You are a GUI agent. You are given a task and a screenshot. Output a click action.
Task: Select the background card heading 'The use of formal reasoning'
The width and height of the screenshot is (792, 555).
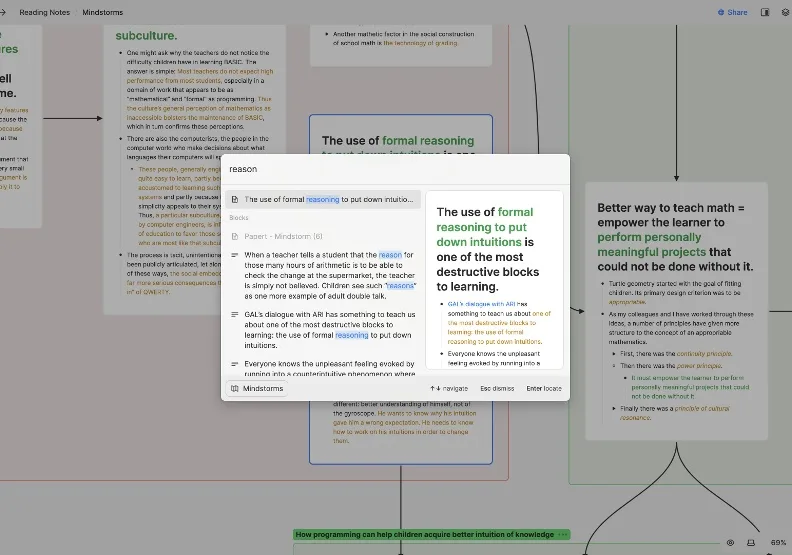398,141
